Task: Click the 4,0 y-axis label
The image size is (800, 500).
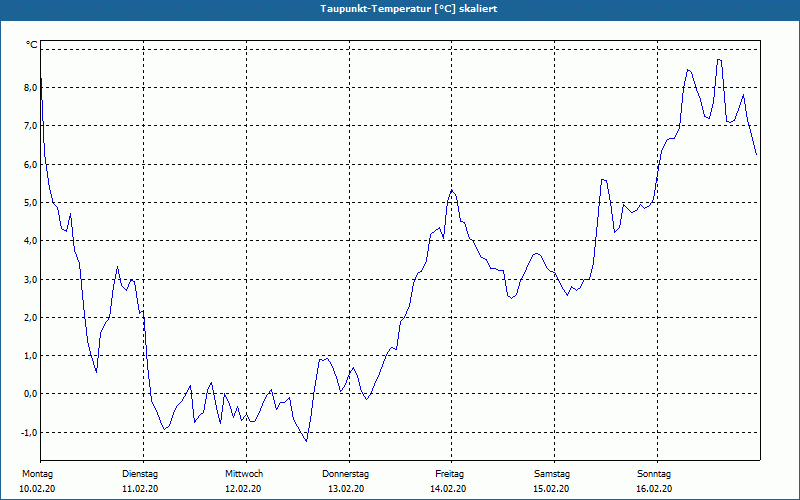Action: pos(31,241)
